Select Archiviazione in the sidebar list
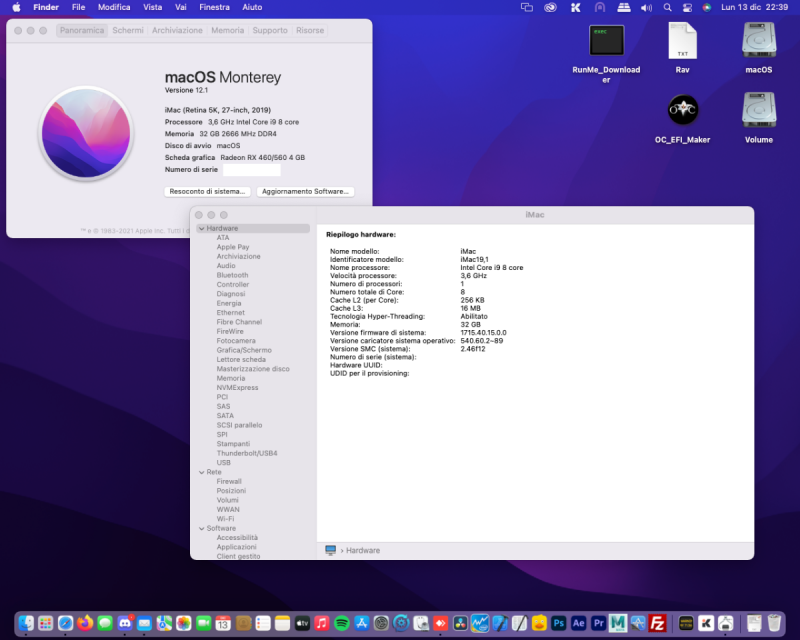 click(238, 257)
